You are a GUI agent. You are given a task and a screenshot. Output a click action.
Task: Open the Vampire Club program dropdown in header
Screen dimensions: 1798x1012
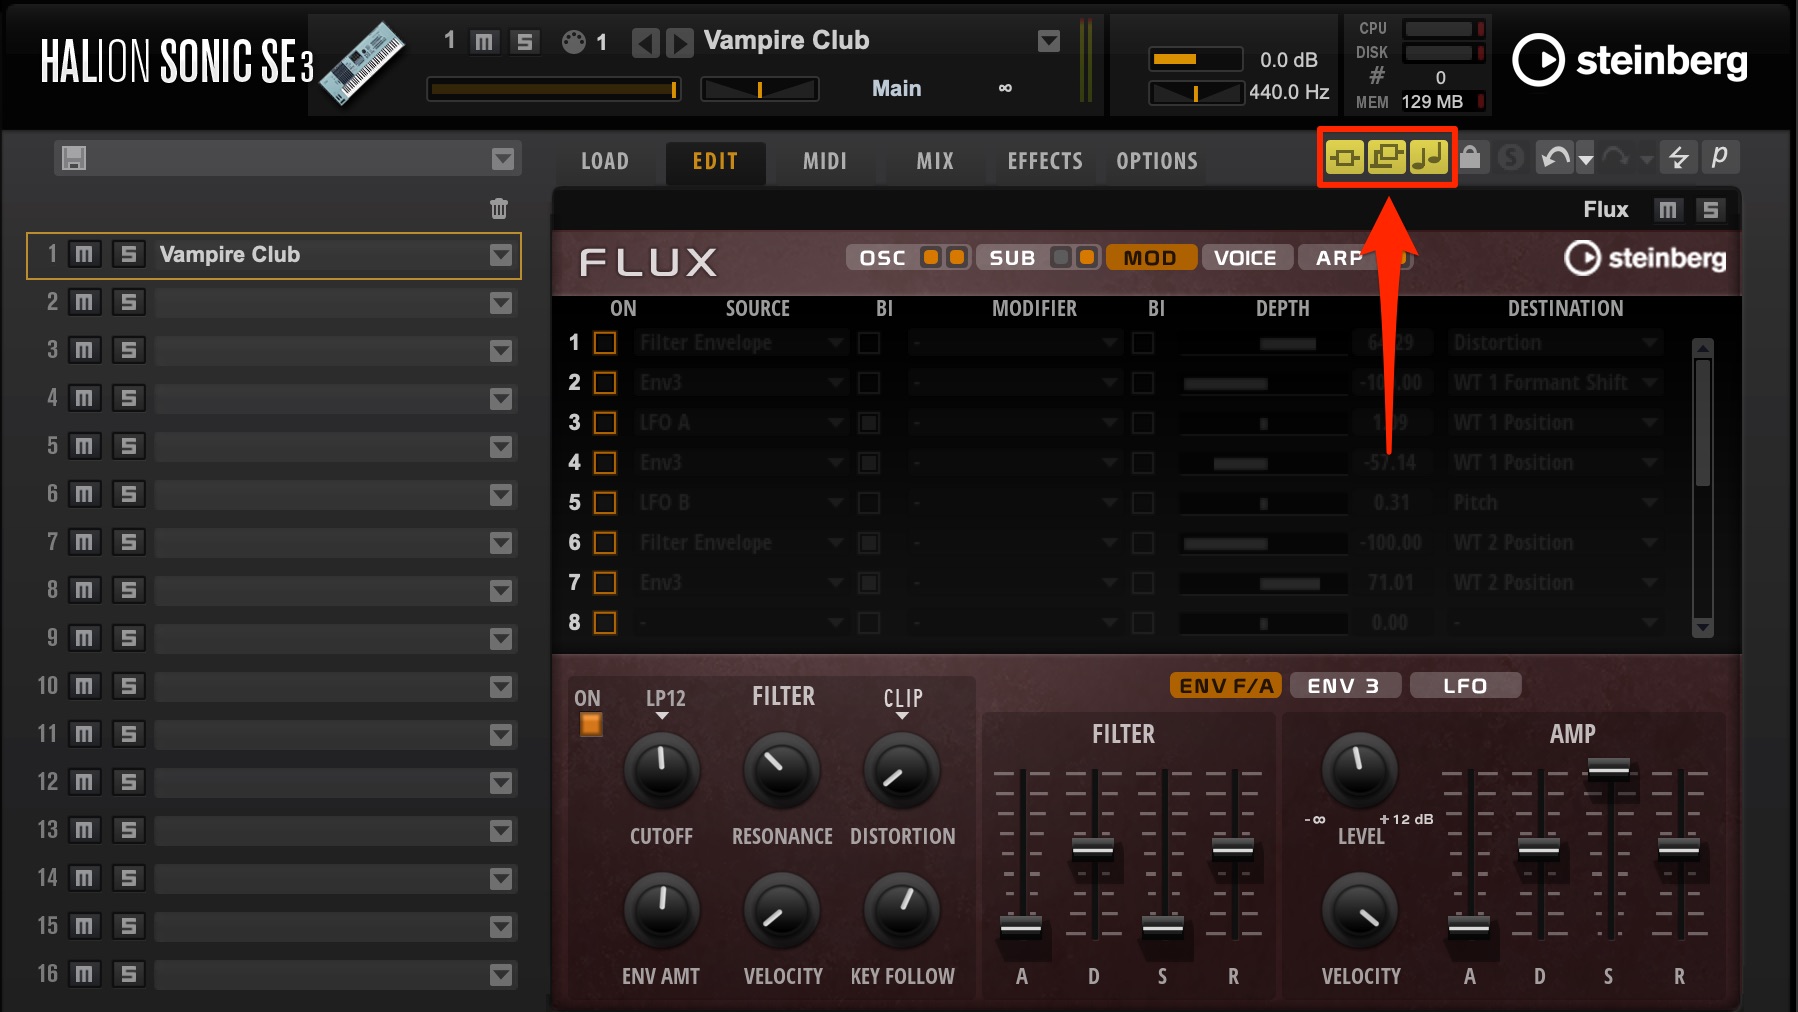1049,41
